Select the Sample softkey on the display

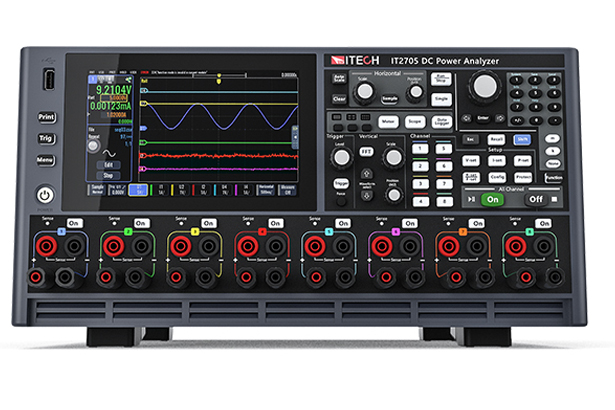tap(97, 190)
